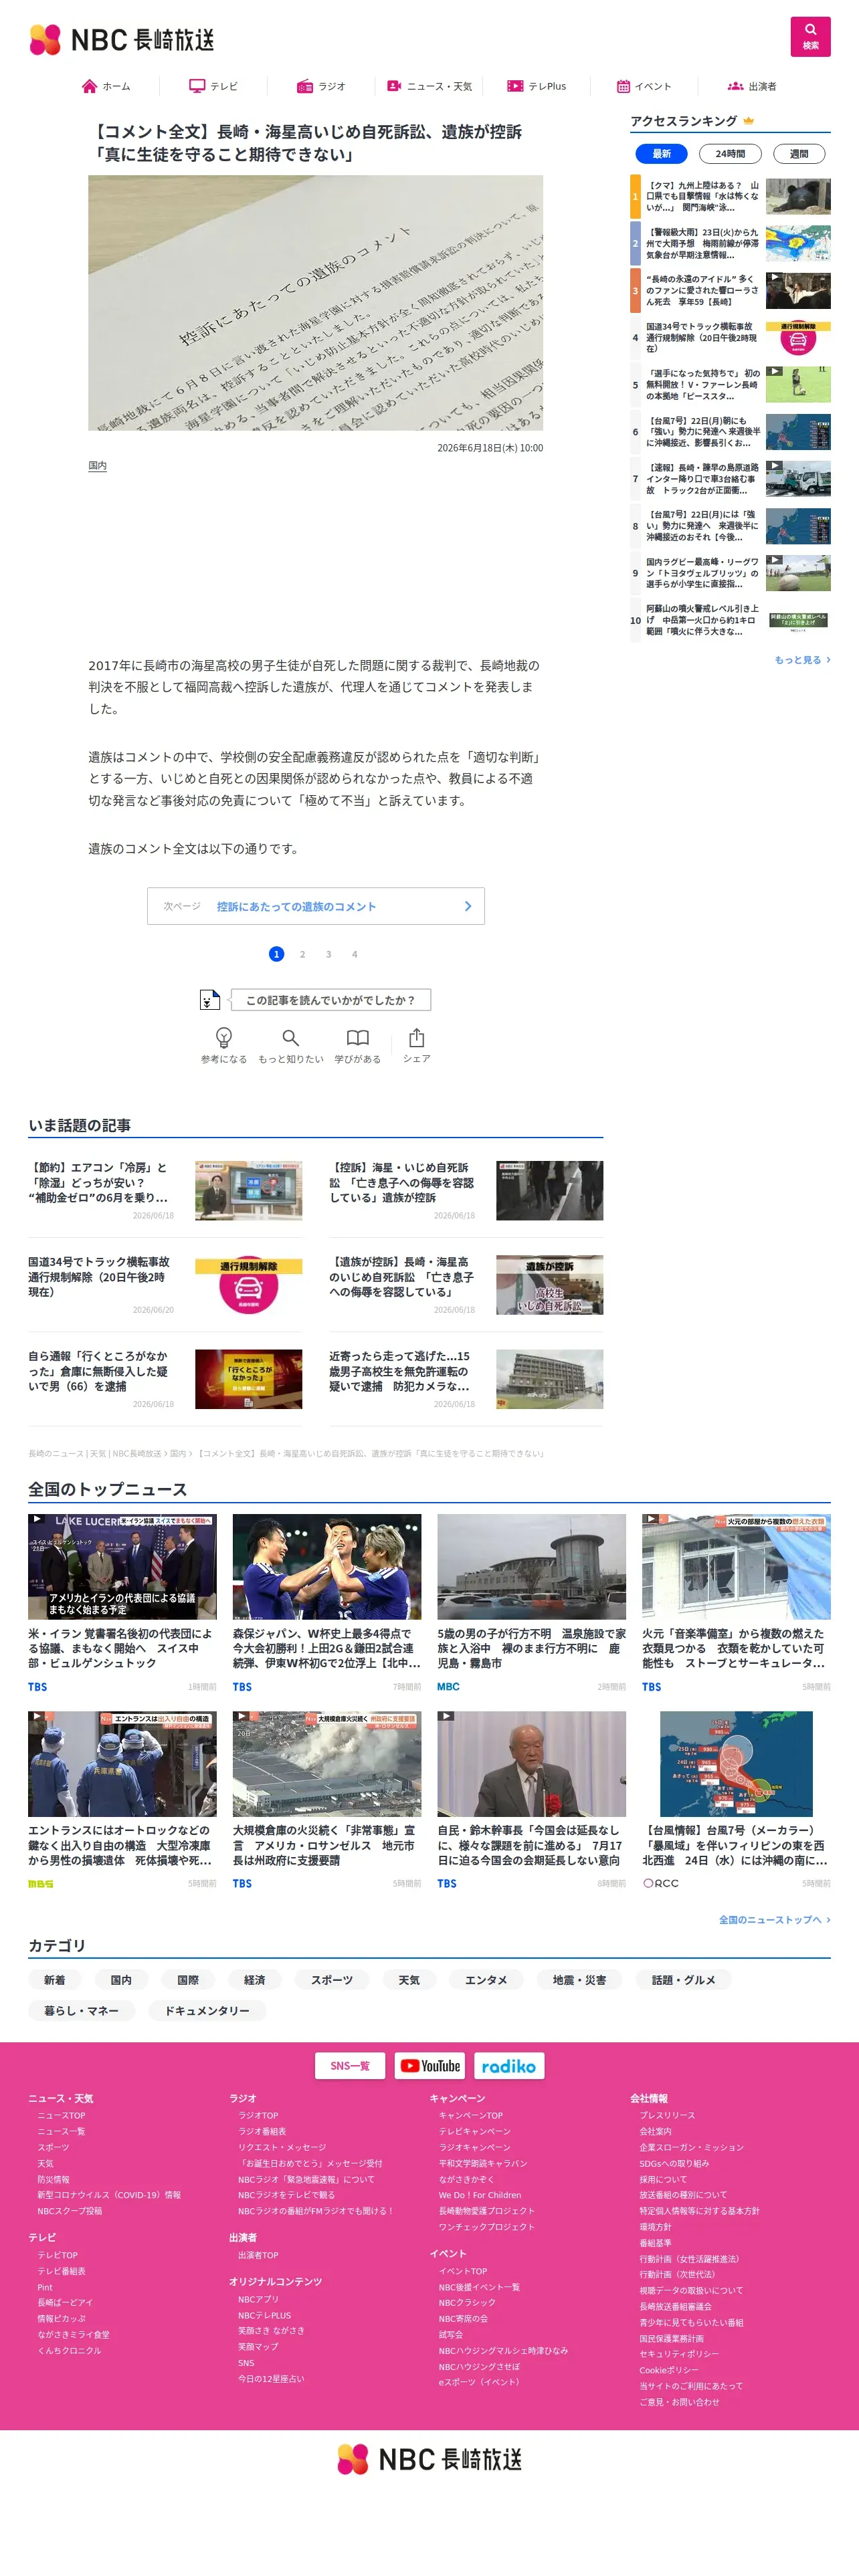Click ラジオ番組表 in the footer
This screenshot has width=859, height=2576.
[x=262, y=2131]
